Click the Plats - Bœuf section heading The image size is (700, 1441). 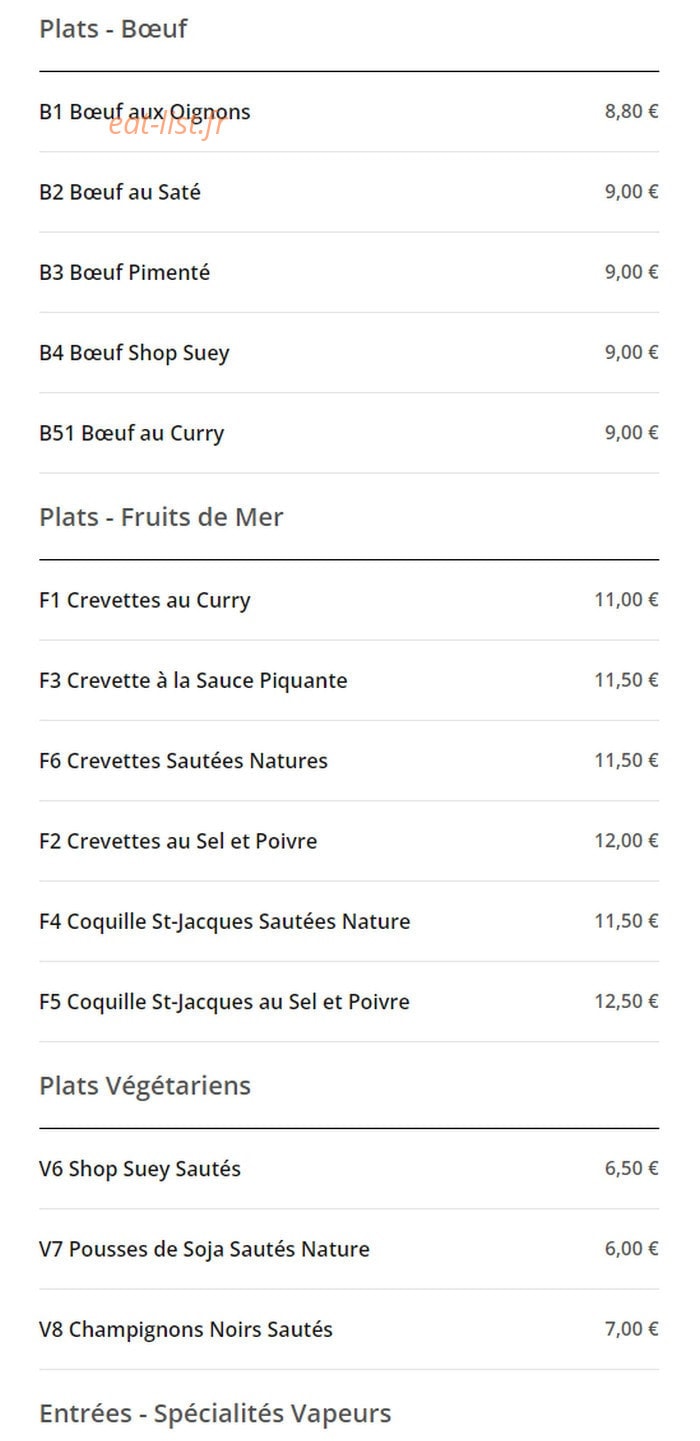(113, 29)
